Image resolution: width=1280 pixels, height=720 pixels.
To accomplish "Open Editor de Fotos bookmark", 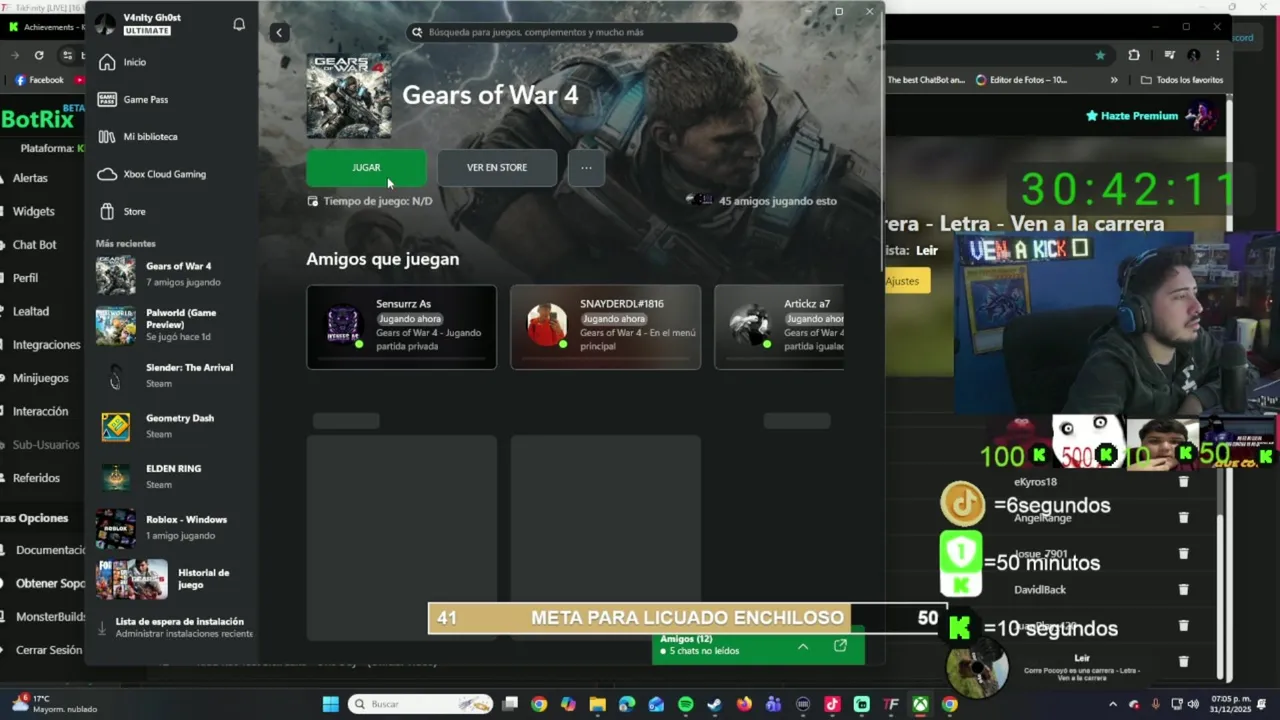I will 1021,80.
